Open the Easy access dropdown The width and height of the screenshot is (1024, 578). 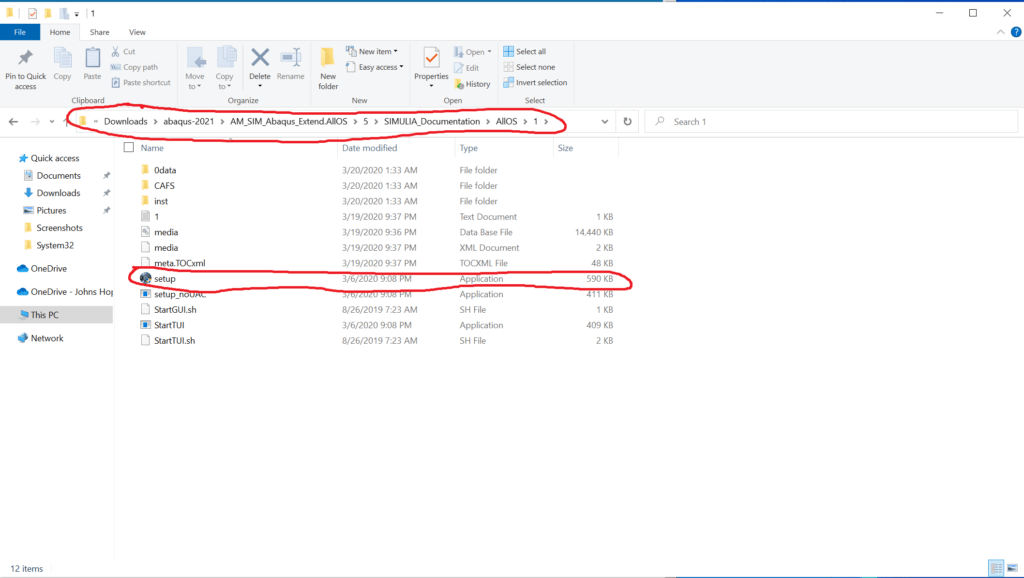coord(374,67)
